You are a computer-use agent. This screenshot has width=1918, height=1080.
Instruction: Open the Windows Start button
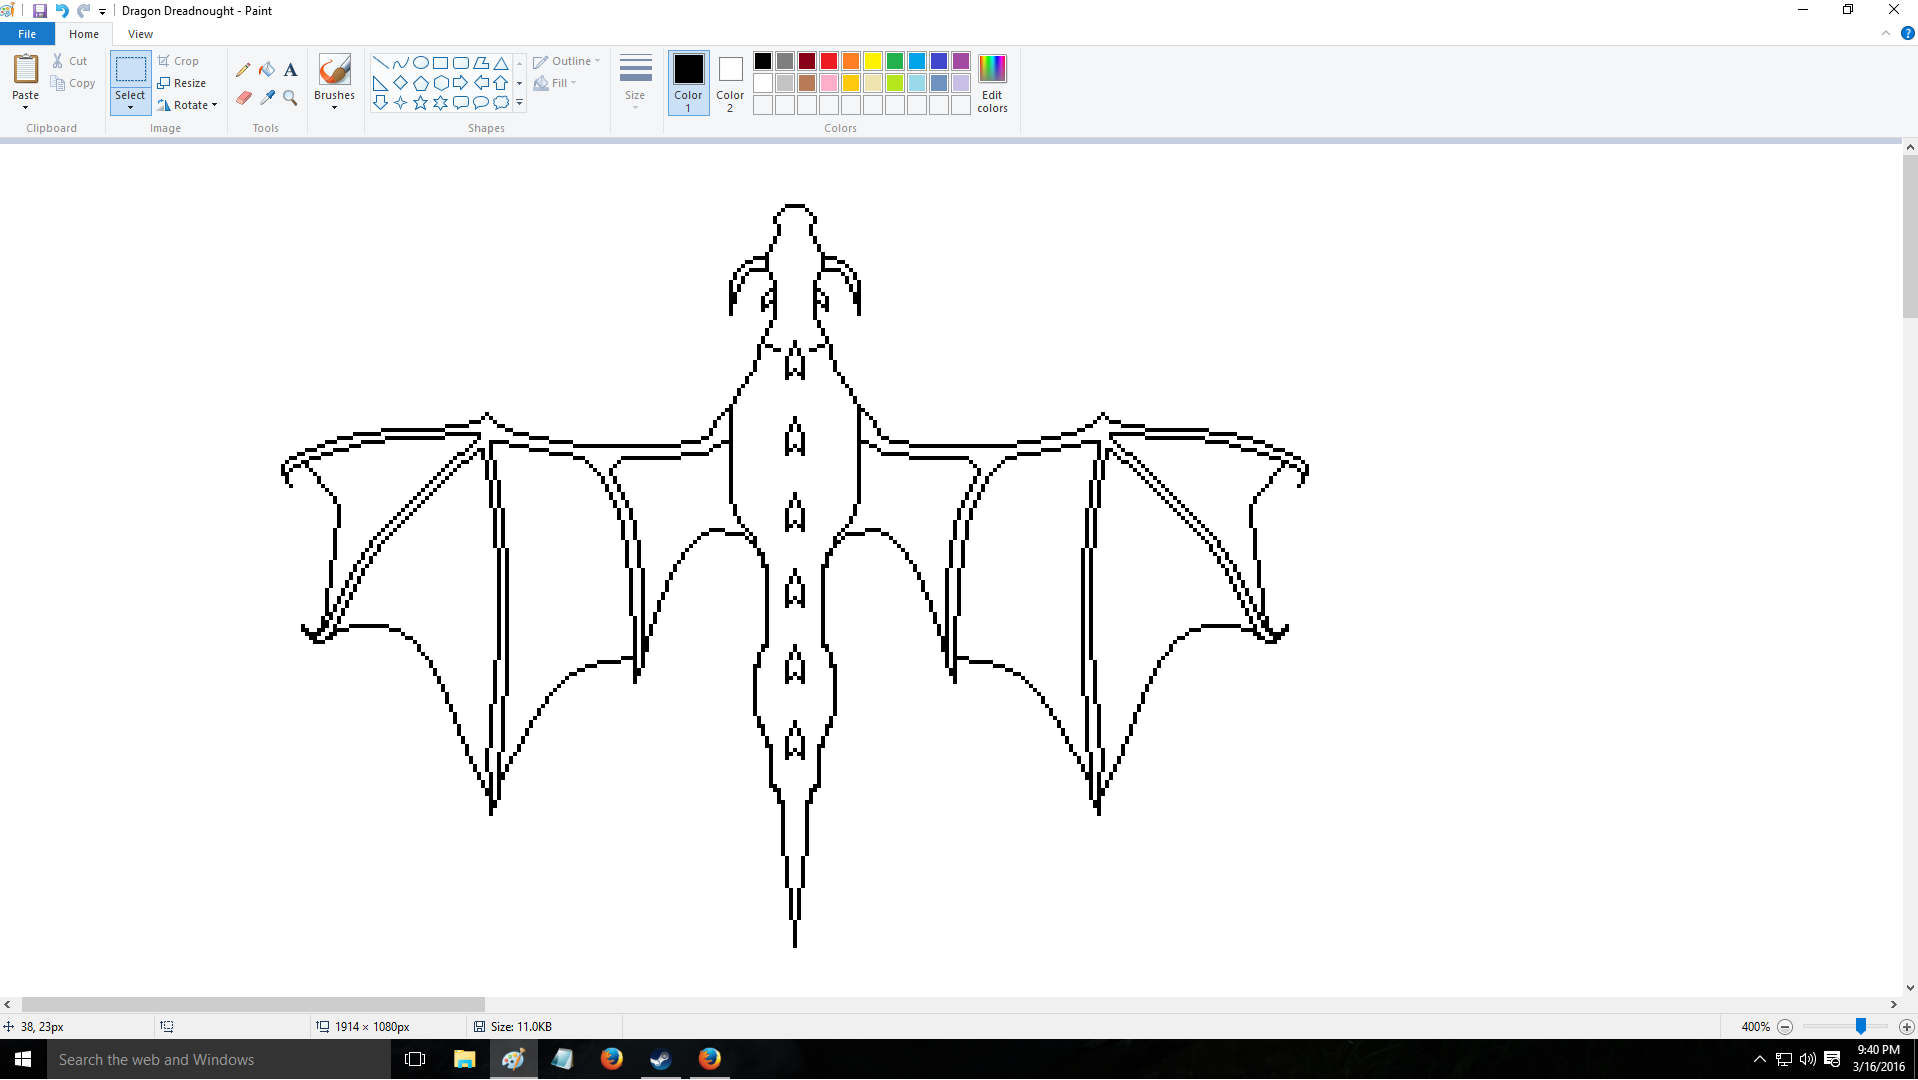pyautogui.click(x=23, y=1059)
